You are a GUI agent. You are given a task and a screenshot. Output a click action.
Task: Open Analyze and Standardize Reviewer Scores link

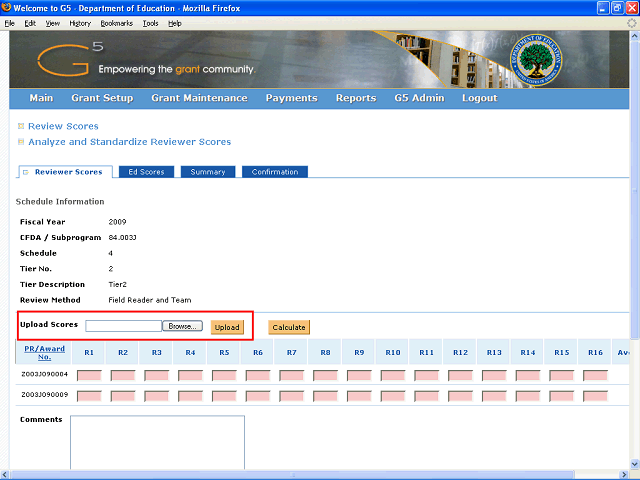point(129,142)
